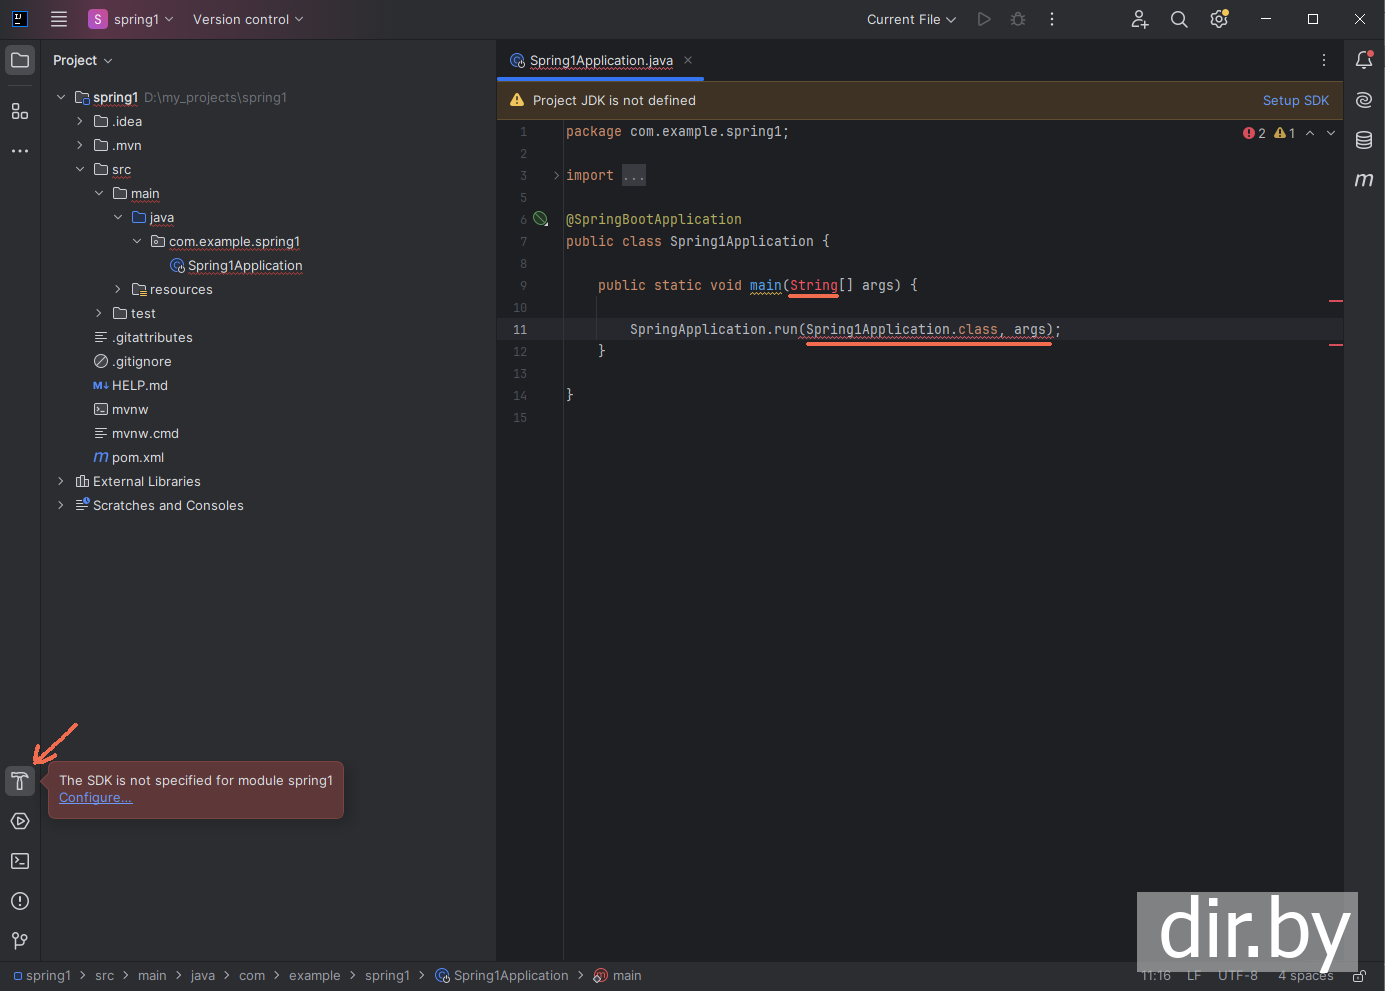Open the Build tool window hammer icon
Image resolution: width=1385 pixels, height=991 pixels.
coord(20,781)
